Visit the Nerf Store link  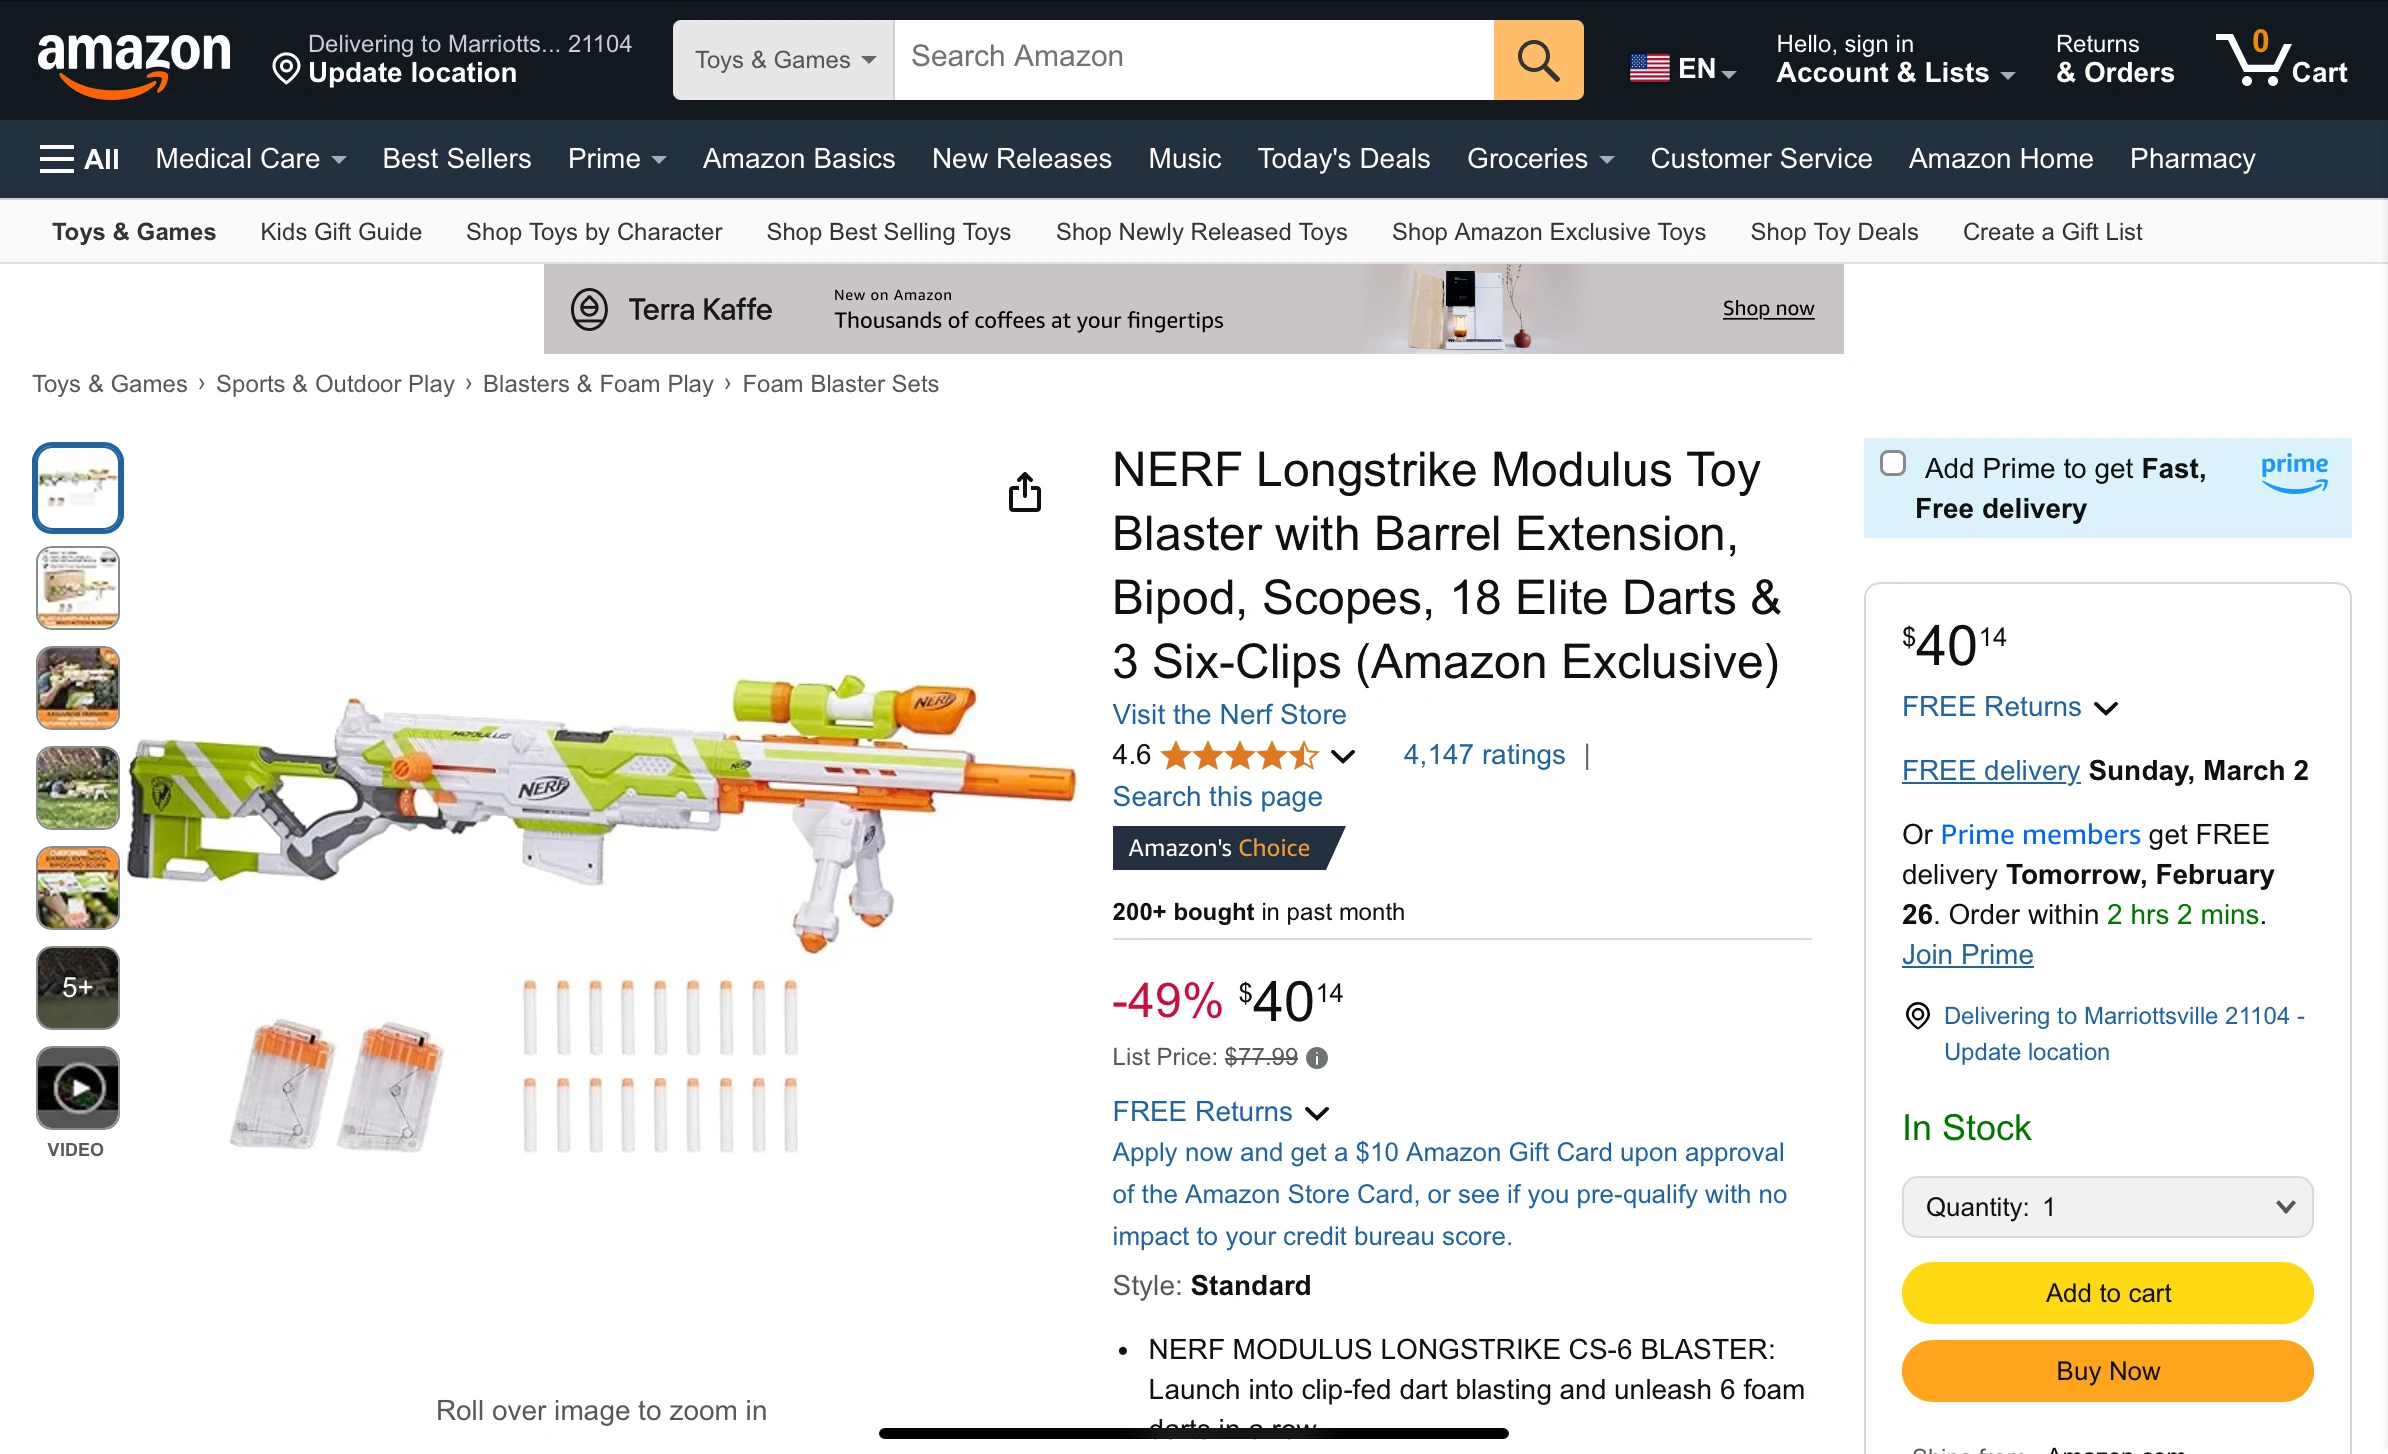(1229, 714)
